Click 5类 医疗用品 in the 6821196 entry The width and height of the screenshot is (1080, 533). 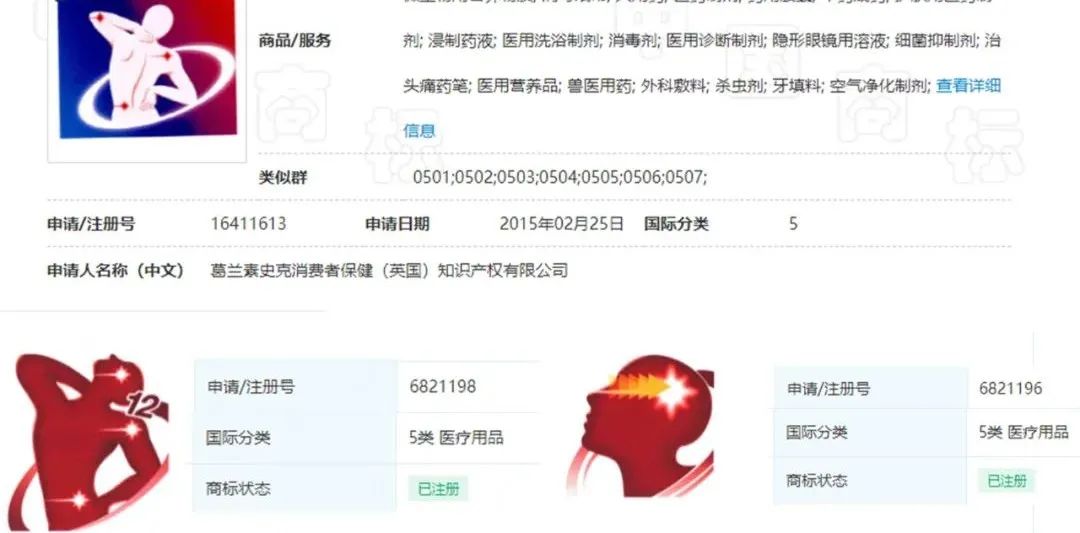pyautogui.click(x=1024, y=432)
